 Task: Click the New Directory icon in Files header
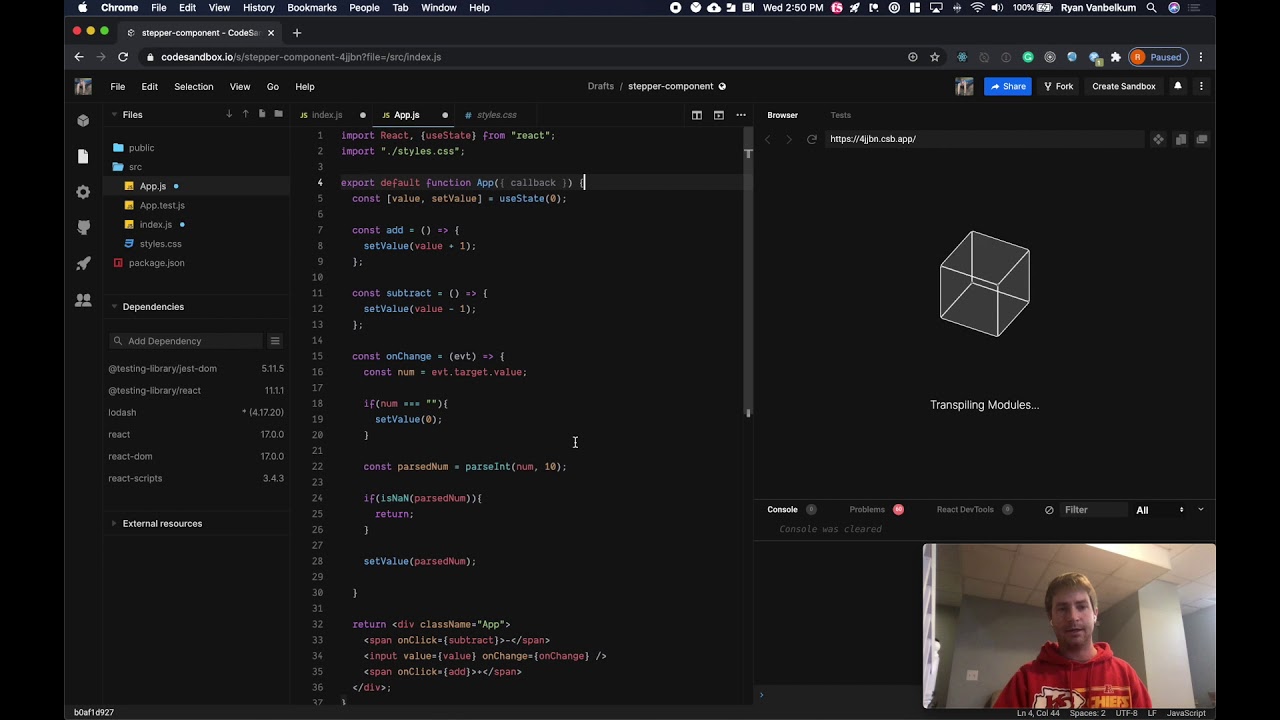[278, 114]
